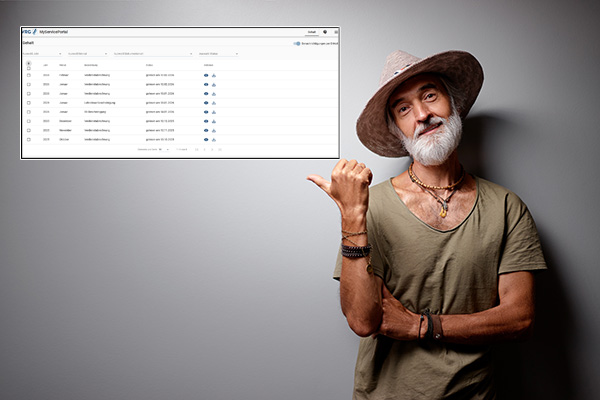Click the download icon in first row
This screenshot has width=600, height=400.
pyautogui.click(x=213, y=75)
